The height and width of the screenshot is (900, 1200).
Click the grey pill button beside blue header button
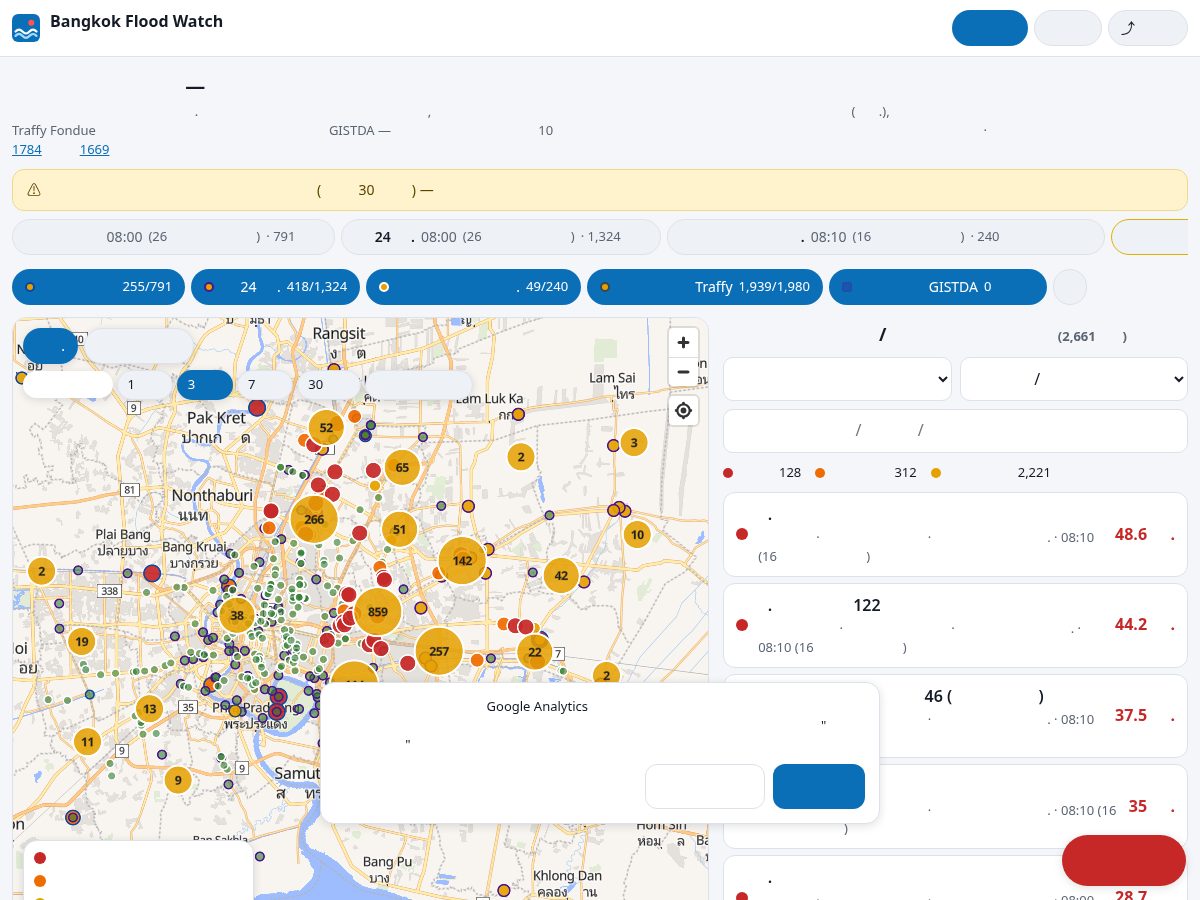[1067, 28]
